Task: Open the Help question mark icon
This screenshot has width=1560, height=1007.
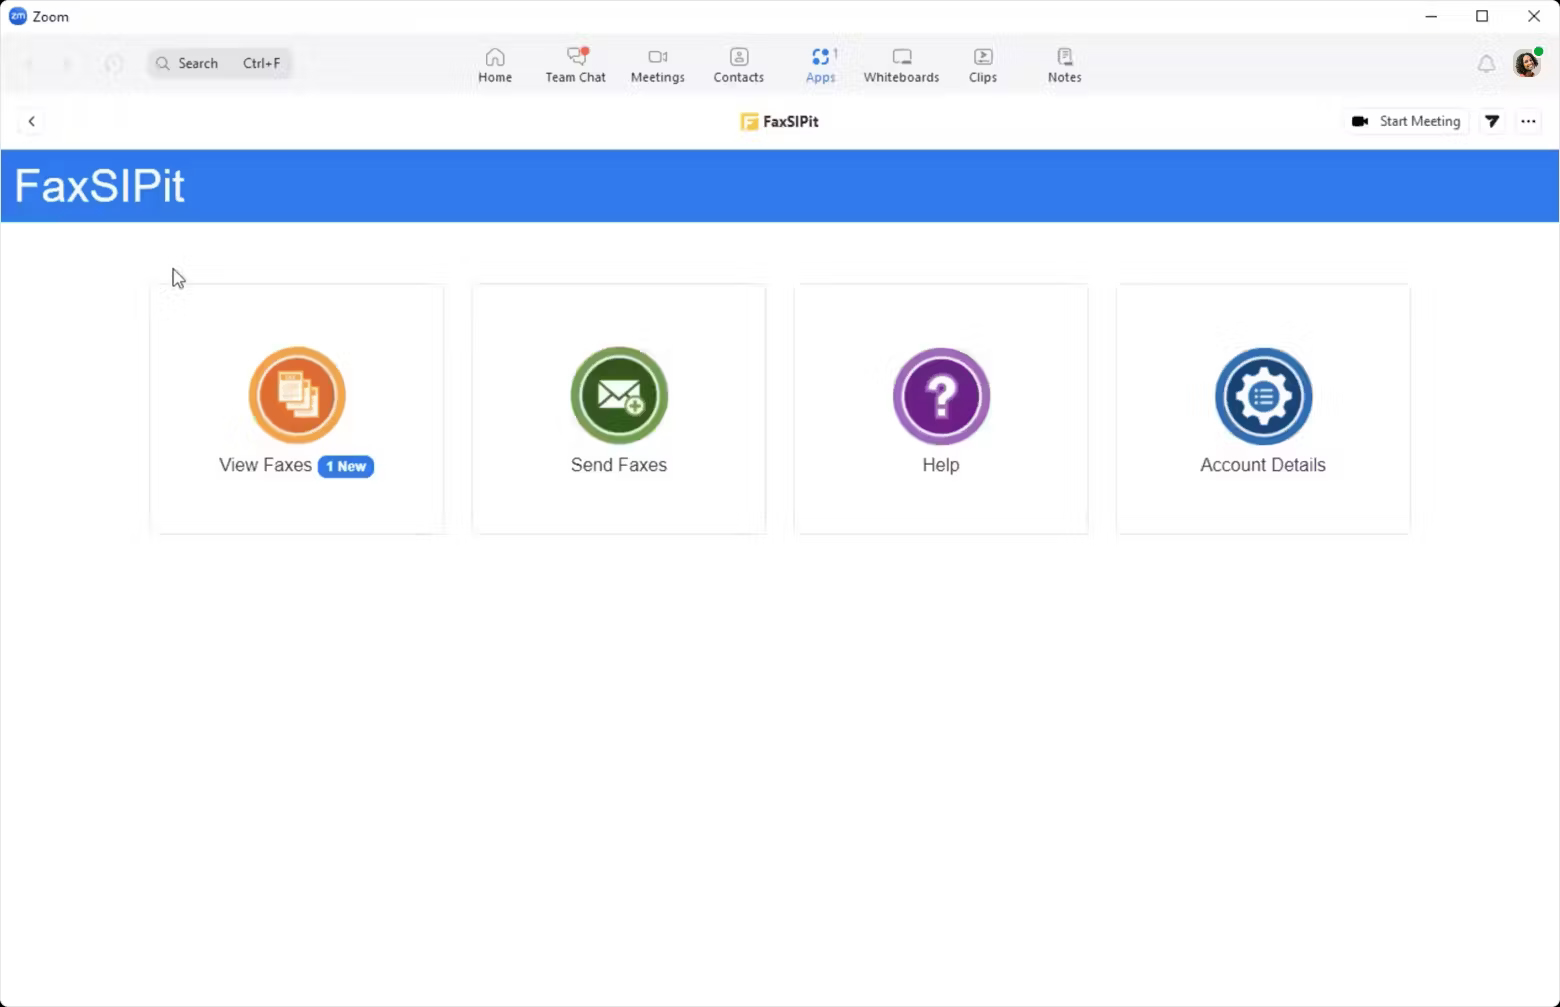Action: click(x=940, y=394)
